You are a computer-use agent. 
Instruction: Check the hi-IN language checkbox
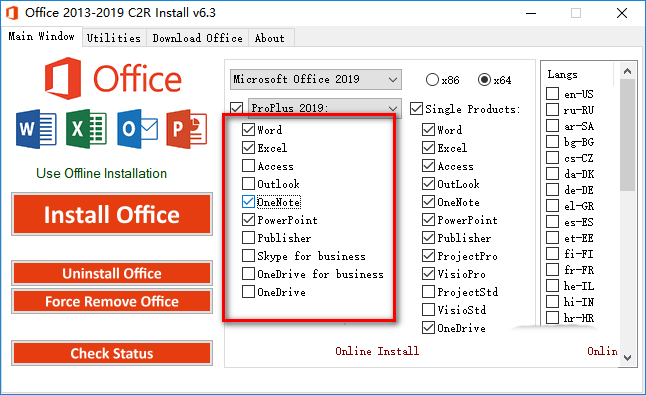click(x=552, y=302)
